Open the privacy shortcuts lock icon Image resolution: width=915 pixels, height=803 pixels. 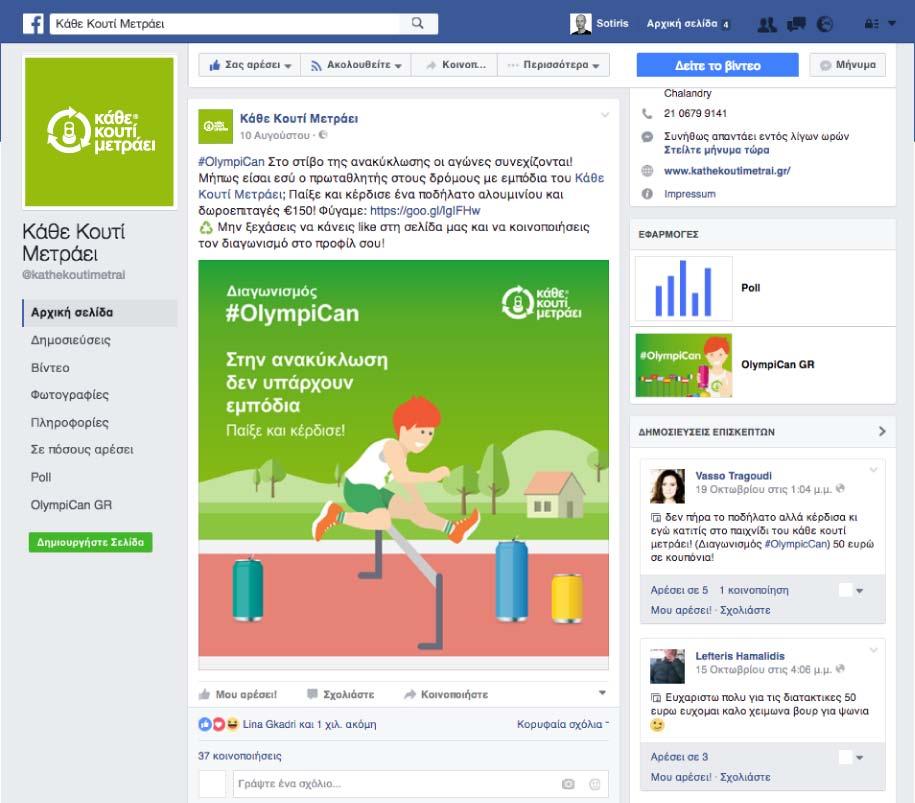[x=871, y=24]
